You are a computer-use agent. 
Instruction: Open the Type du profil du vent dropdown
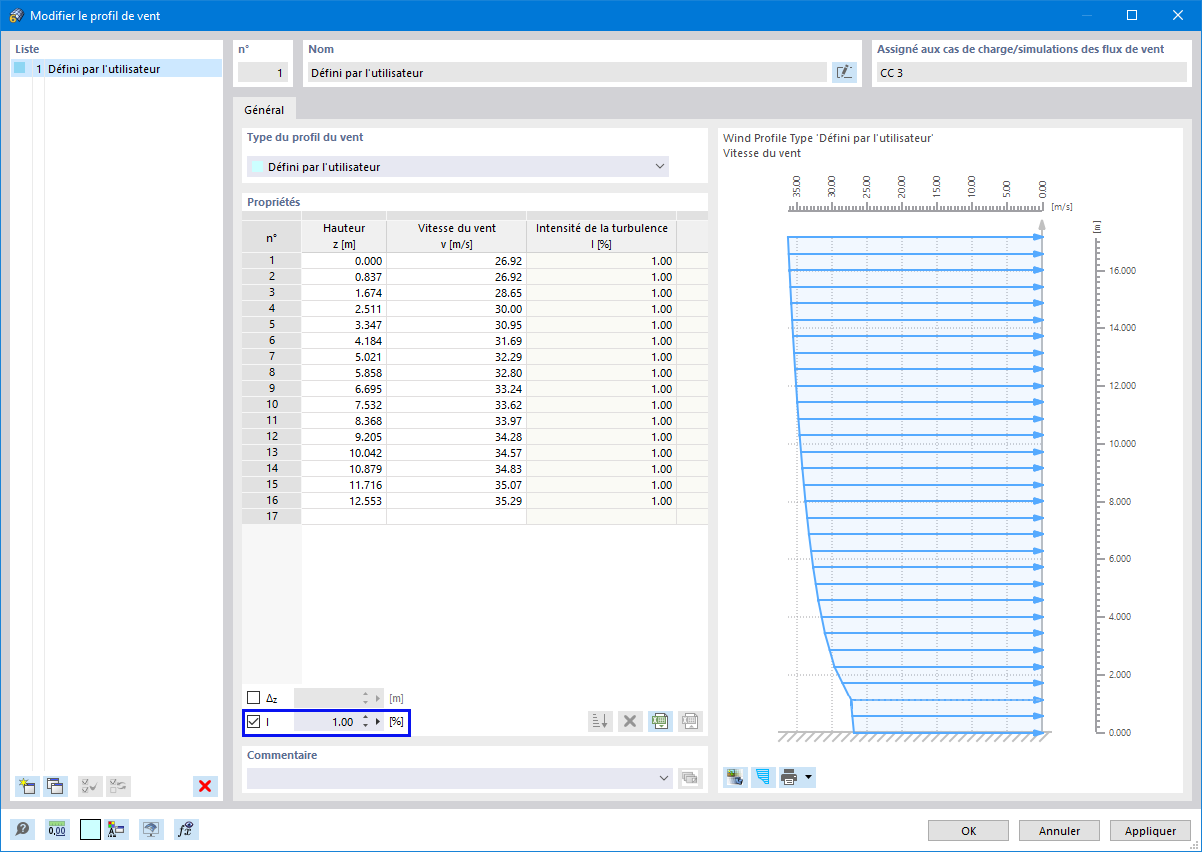pyautogui.click(x=457, y=167)
